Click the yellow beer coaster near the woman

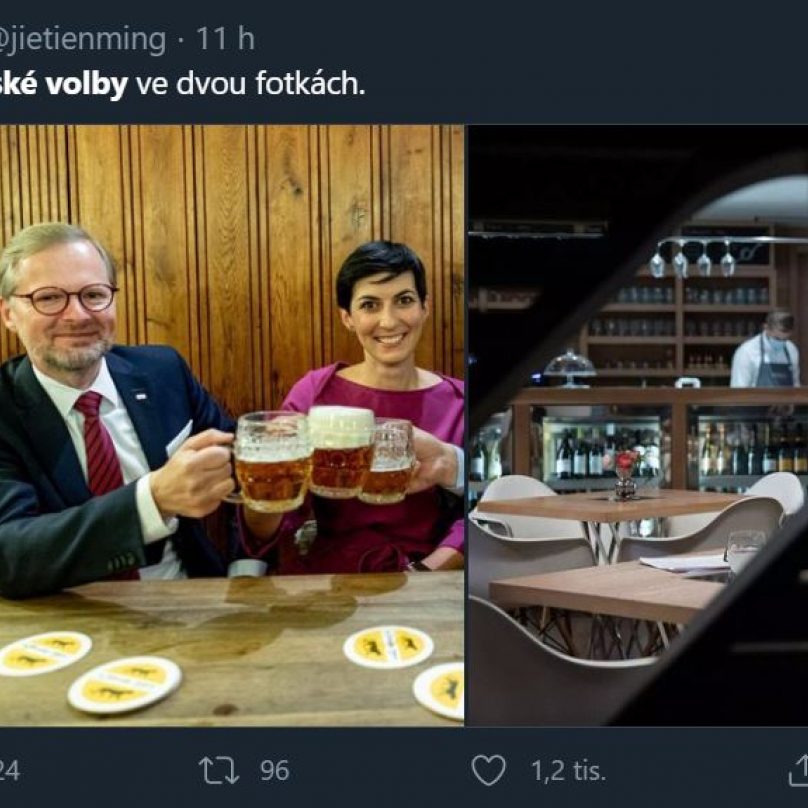point(389,647)
